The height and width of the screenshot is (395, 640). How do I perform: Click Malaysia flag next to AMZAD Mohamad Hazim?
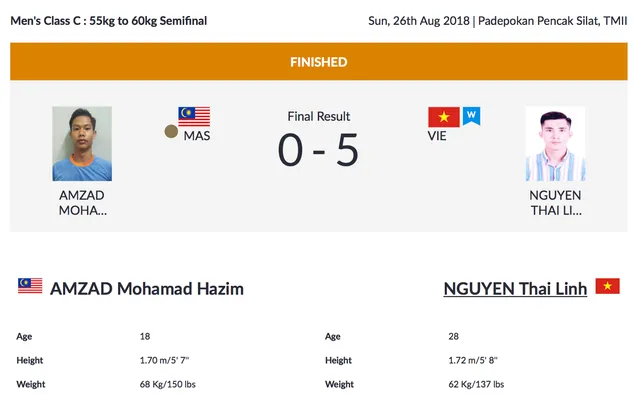[x=30, y=286]
